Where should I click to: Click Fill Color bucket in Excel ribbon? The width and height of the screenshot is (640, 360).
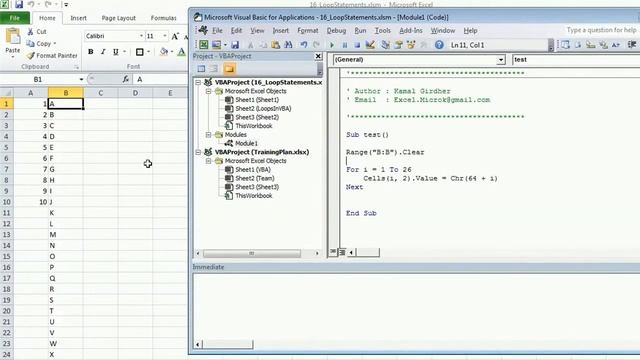point(164,52)
